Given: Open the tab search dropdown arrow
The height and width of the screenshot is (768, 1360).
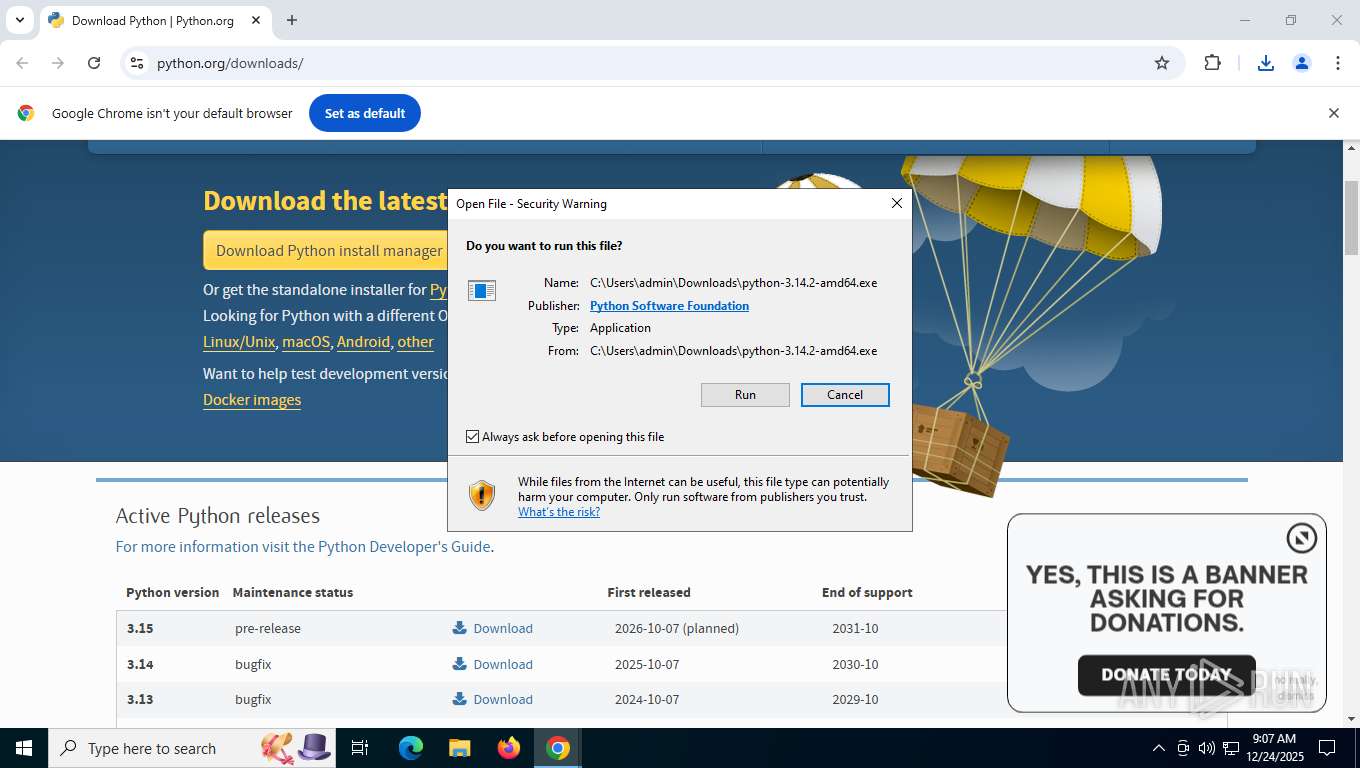Looking at the screenshot, I should (19, 20).
